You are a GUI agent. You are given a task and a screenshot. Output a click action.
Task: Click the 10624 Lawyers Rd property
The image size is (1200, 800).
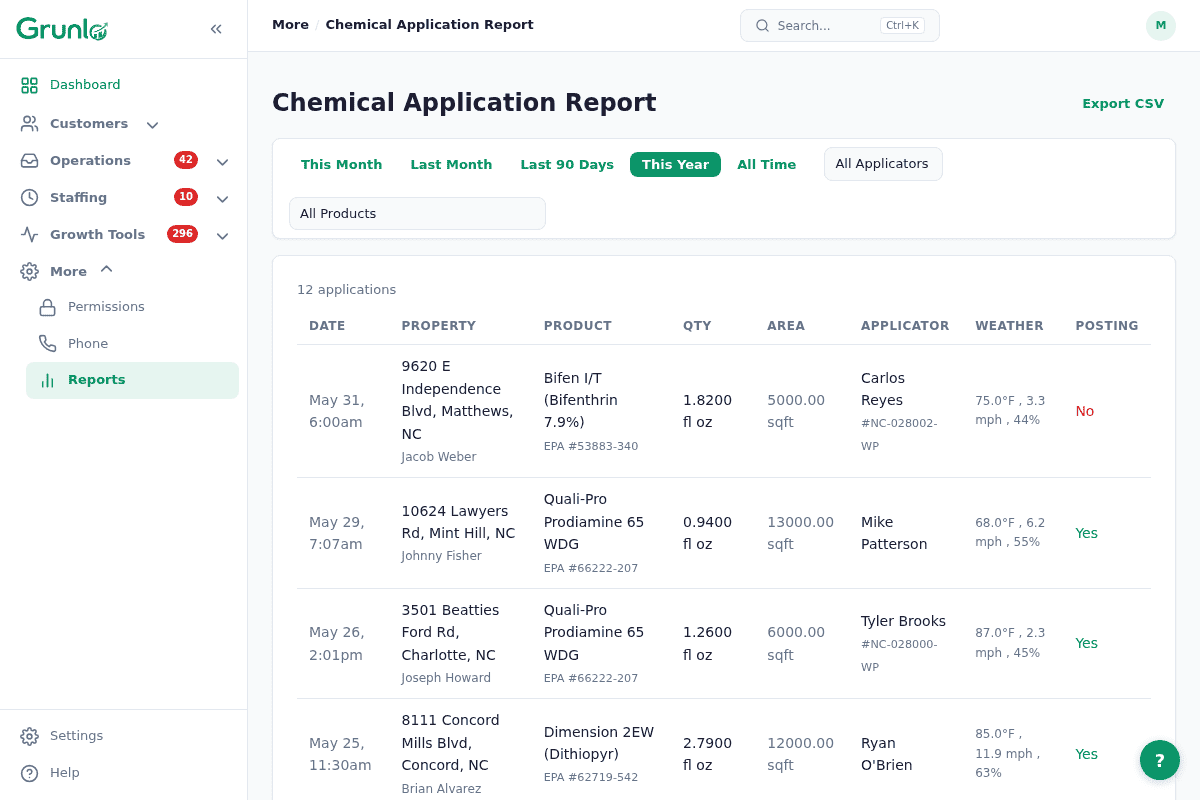459,522
